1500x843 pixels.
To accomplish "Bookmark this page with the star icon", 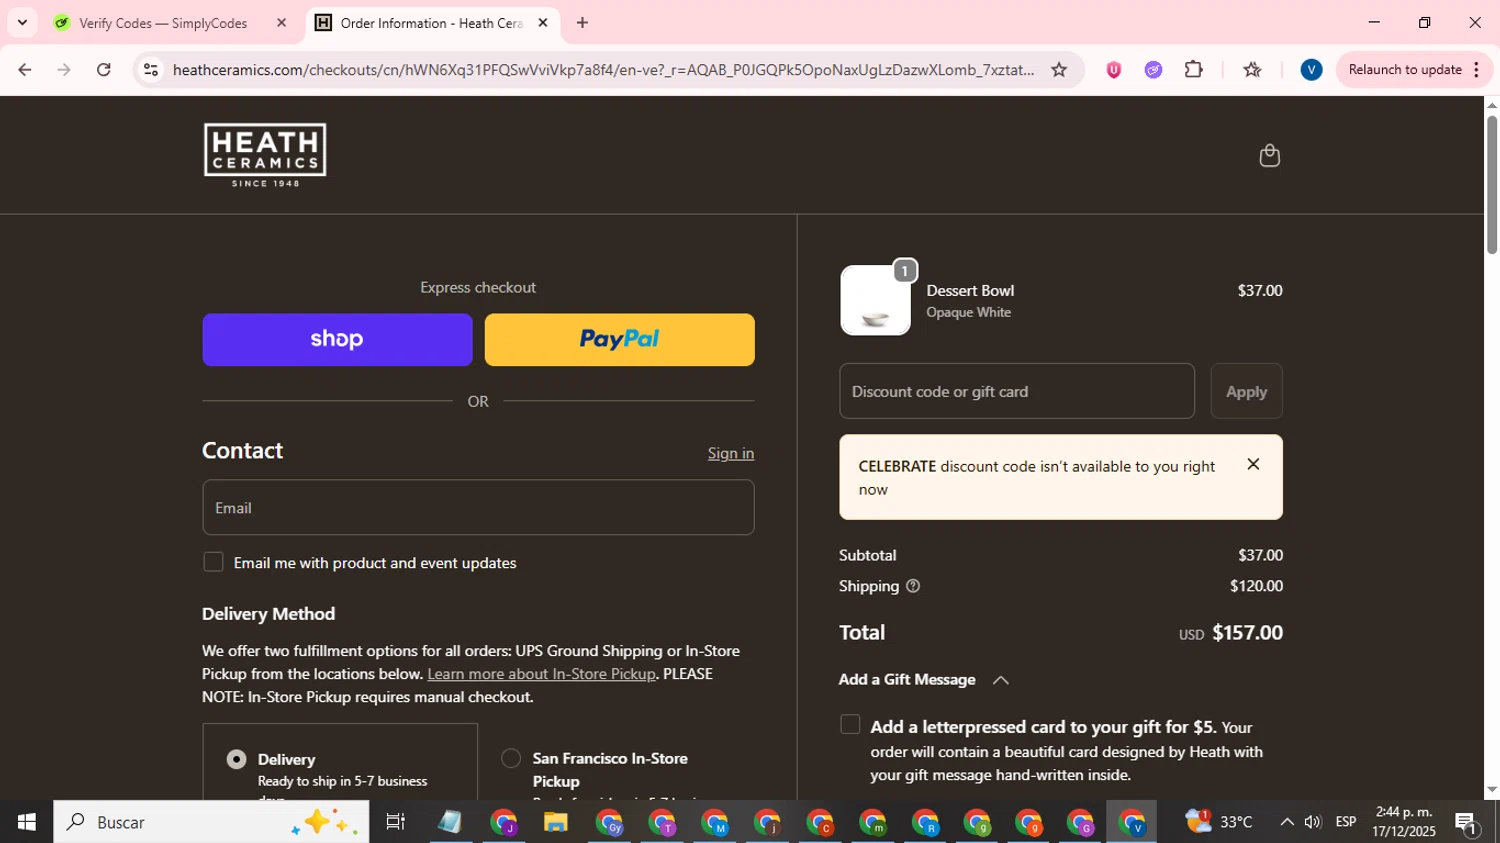I will tap(1059, 70).
